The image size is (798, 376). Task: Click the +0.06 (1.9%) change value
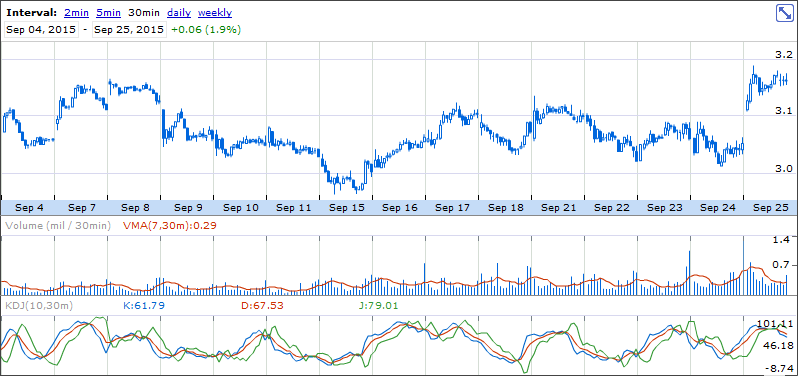(206, 30)
